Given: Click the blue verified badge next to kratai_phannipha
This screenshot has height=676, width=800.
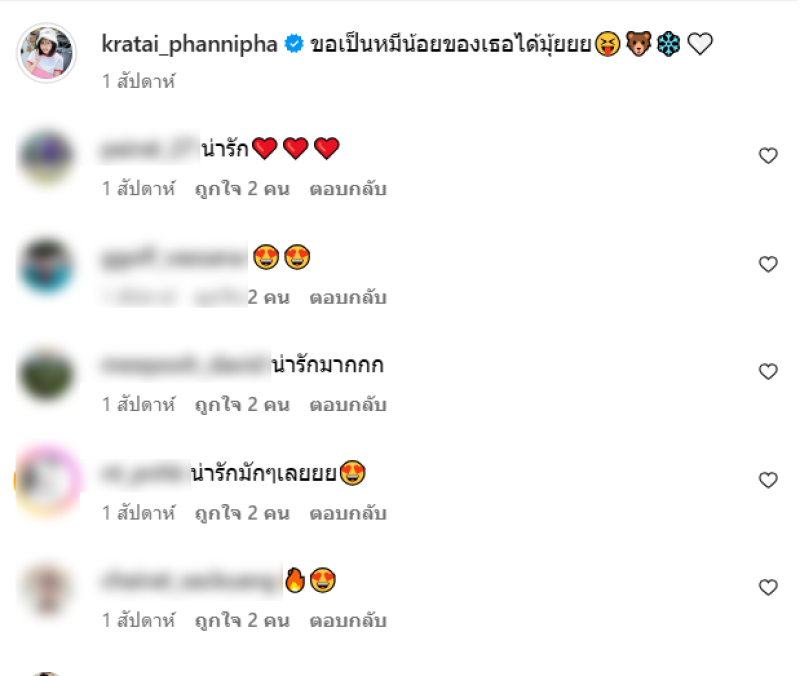Looking at the screenshot, I should tap(294, 43).
